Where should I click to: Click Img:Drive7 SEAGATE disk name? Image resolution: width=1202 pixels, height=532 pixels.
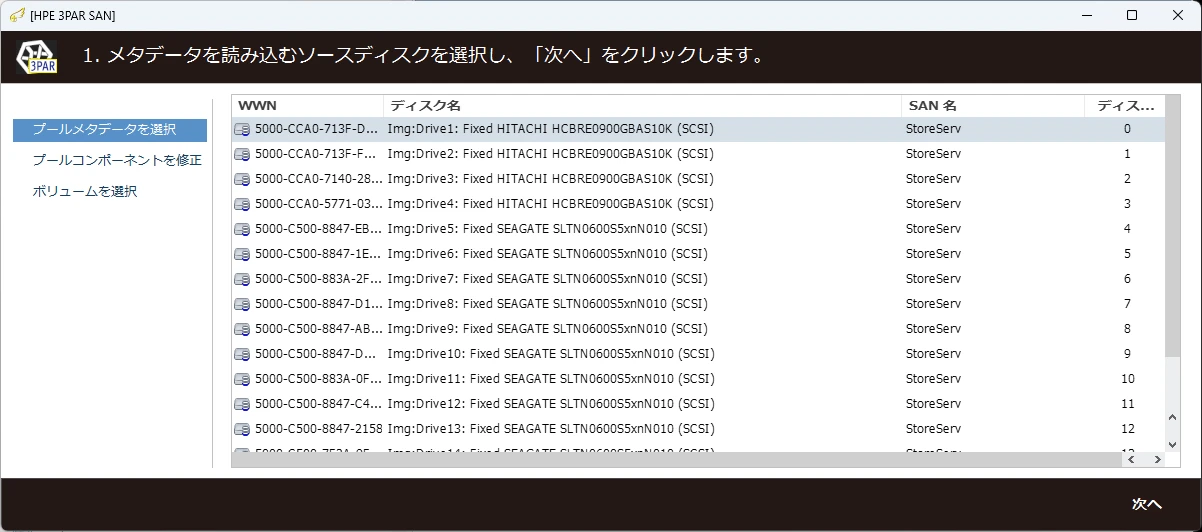click(x=548, y=279)
